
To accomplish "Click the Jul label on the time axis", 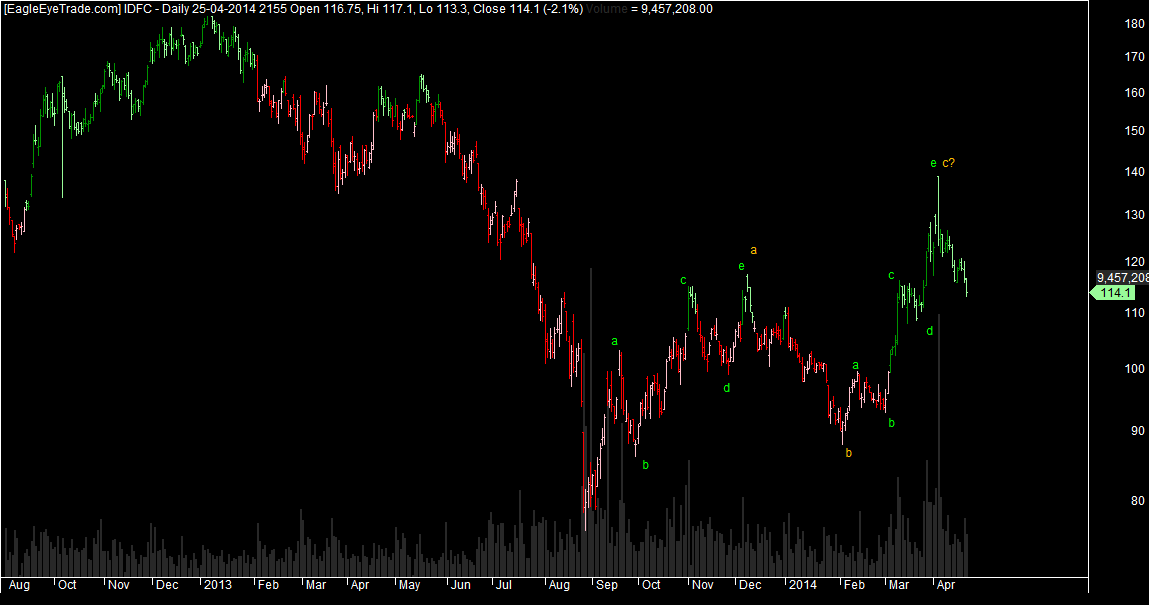I will 503,584.
